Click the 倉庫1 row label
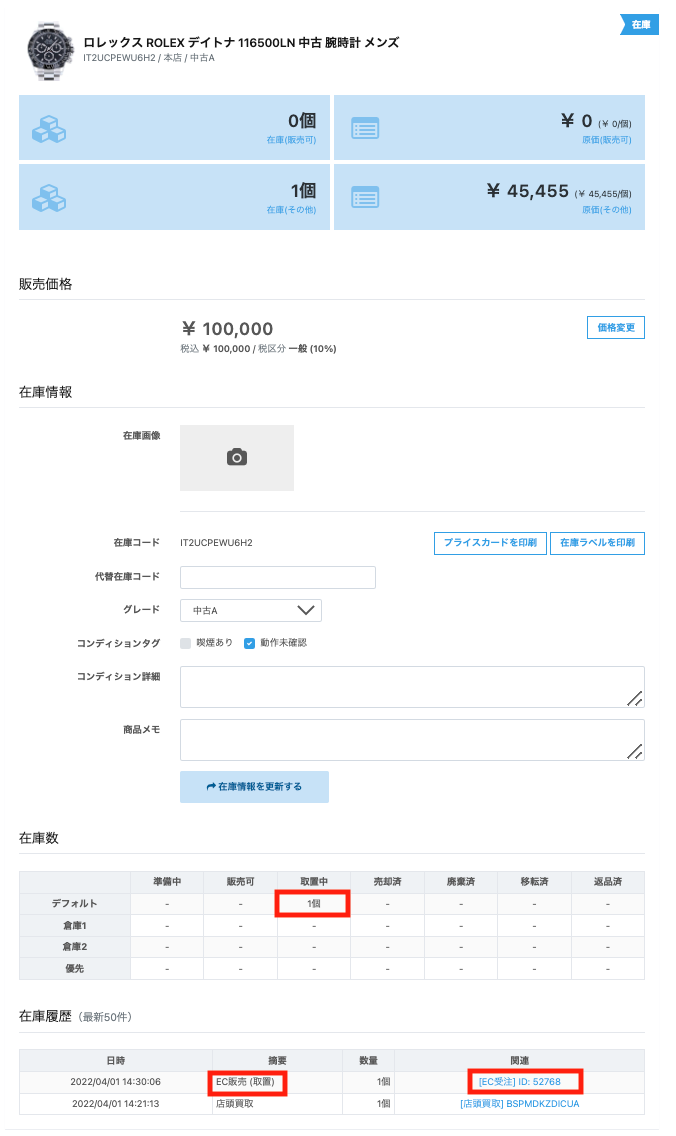Image resolution: width=676 pixels, height=1136 pixels. click(x=75, y=925)
